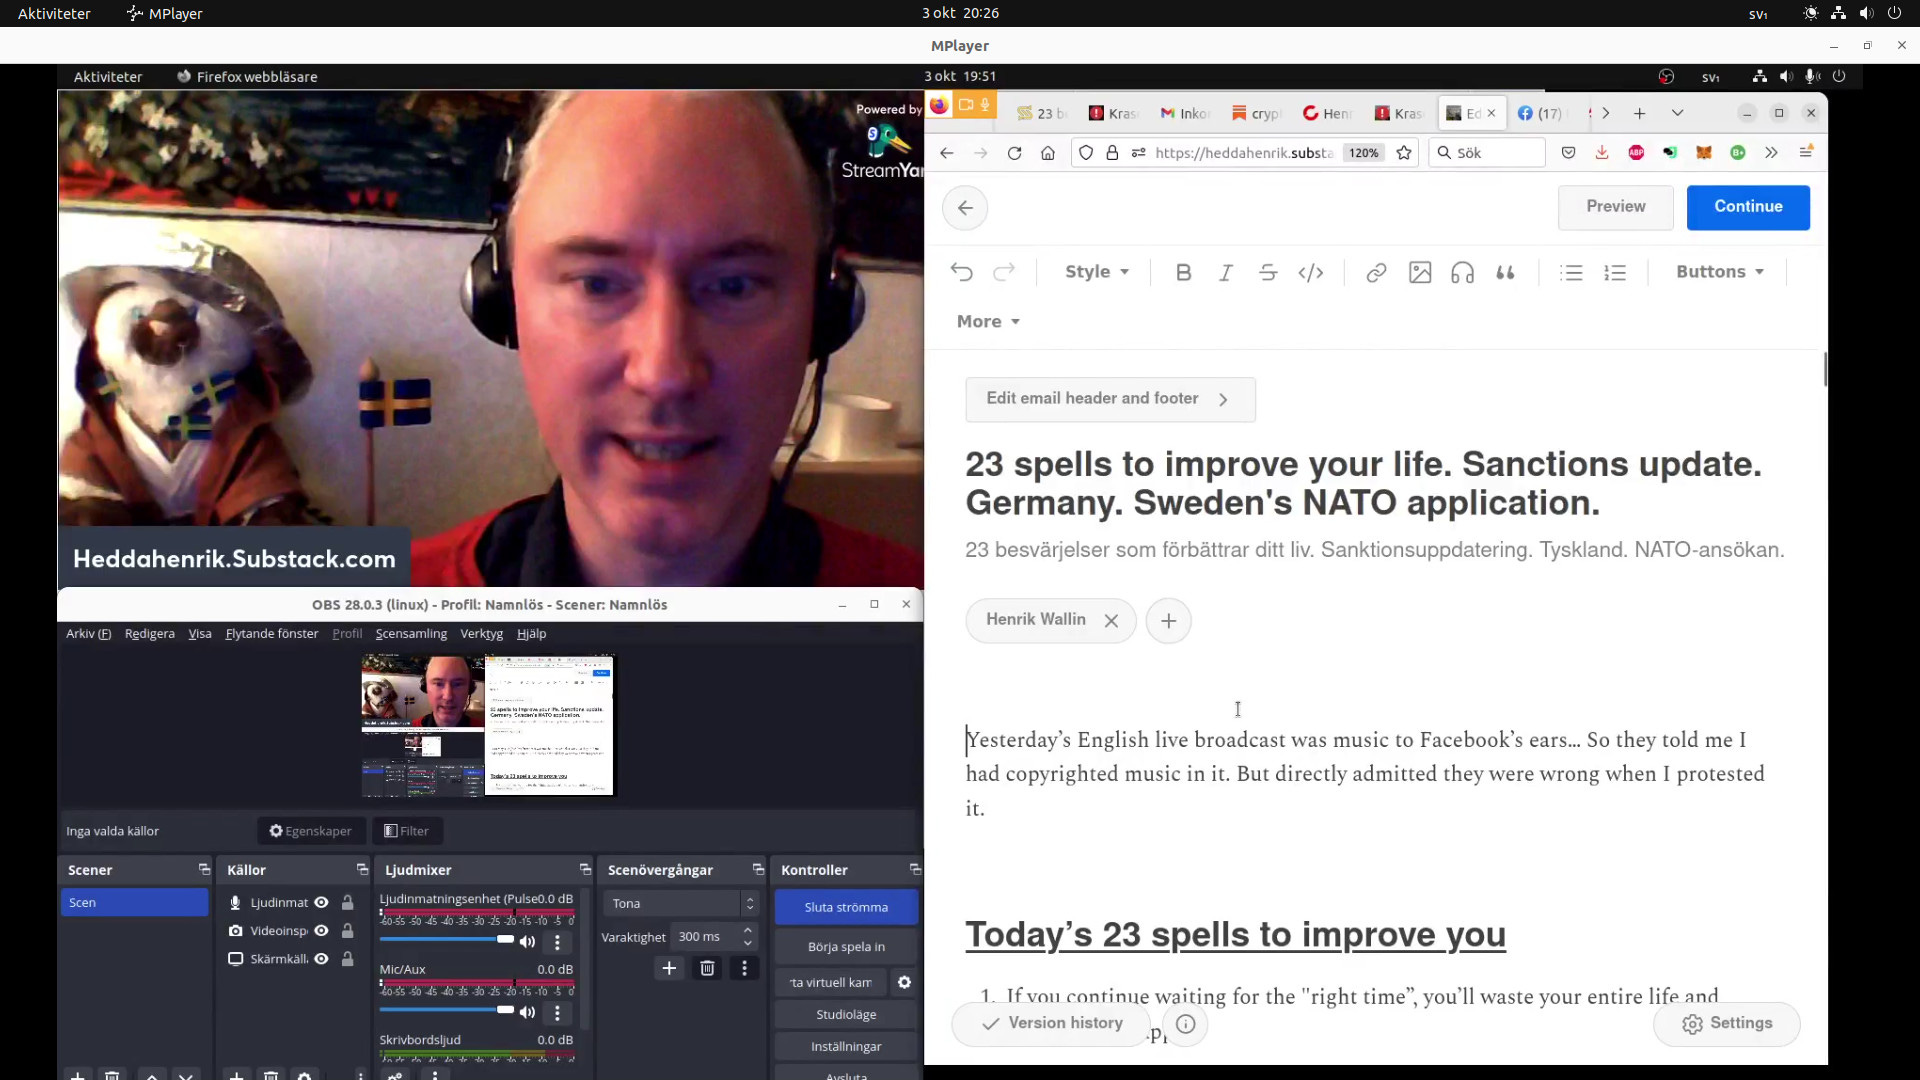Stop streaming with Sluta strömma button
Viewport: 1920px width, 1080px height.
[846, 908]
